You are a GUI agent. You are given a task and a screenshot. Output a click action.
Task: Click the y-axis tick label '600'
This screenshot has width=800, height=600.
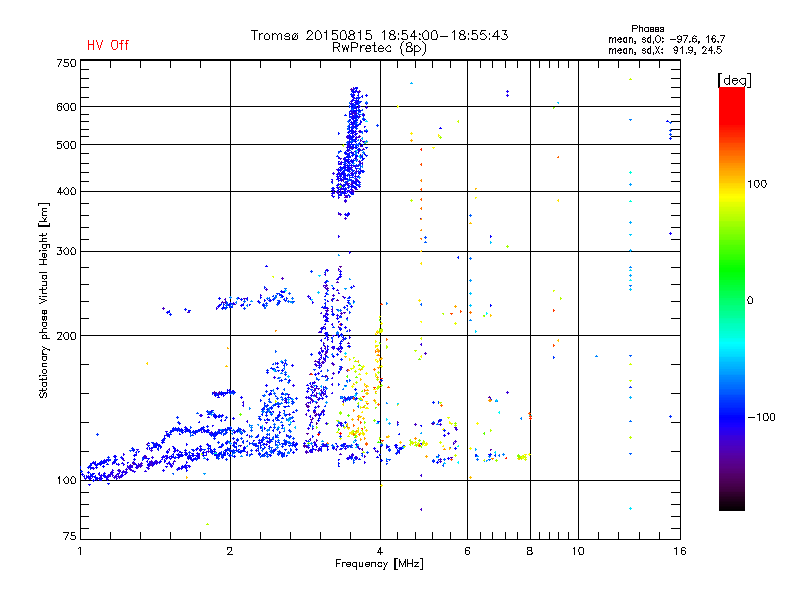(67, 107)
